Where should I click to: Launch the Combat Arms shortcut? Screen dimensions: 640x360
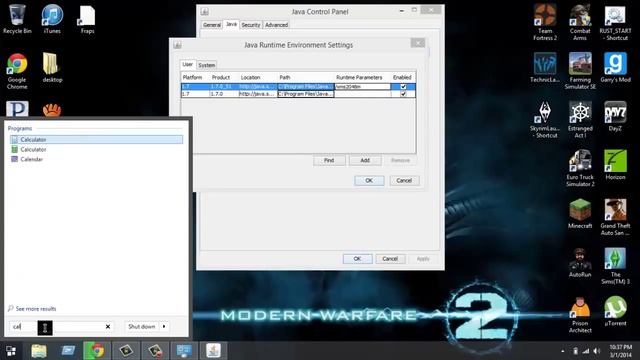click(580, 22)
